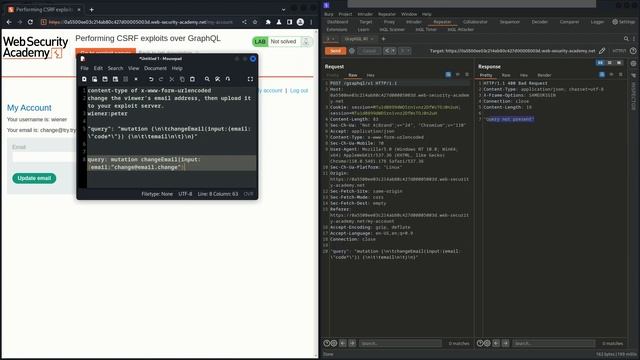Open the Project menu in Burp Suite
This screenshot has height=360, width=640.
coord(345,14)
